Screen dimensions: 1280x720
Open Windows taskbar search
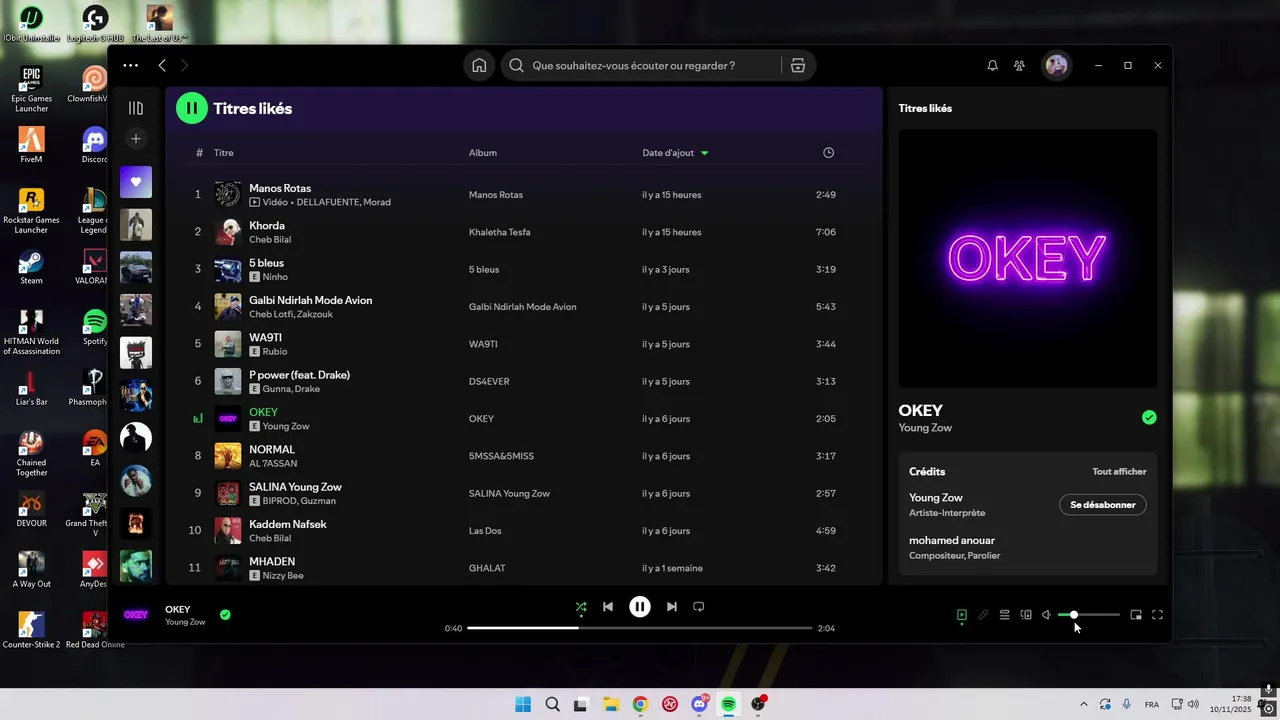(x=552, y=704)
